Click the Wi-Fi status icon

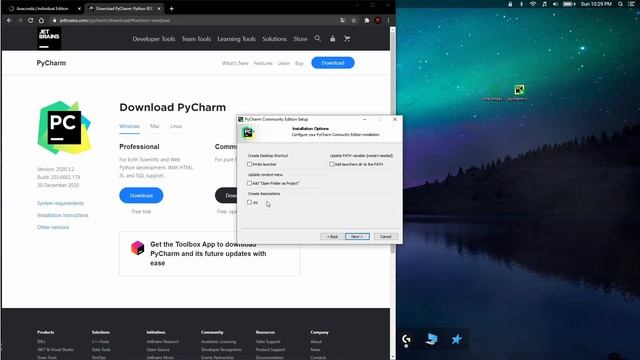(x=533, y=4)
